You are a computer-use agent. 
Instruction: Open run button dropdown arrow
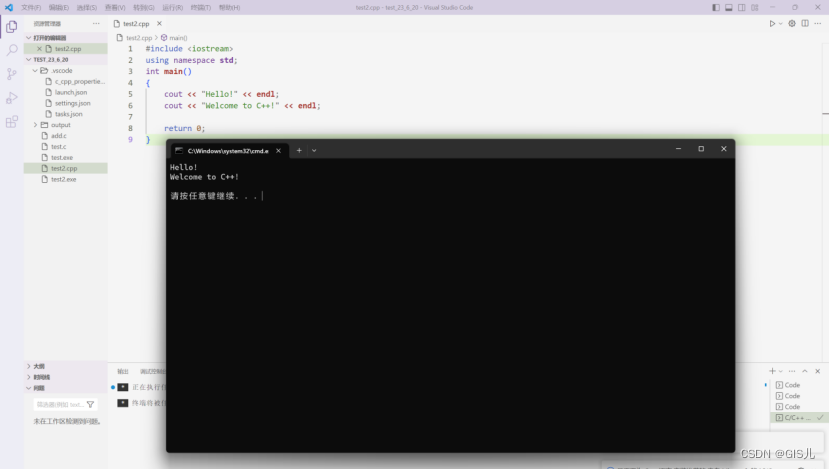[780, 24]
